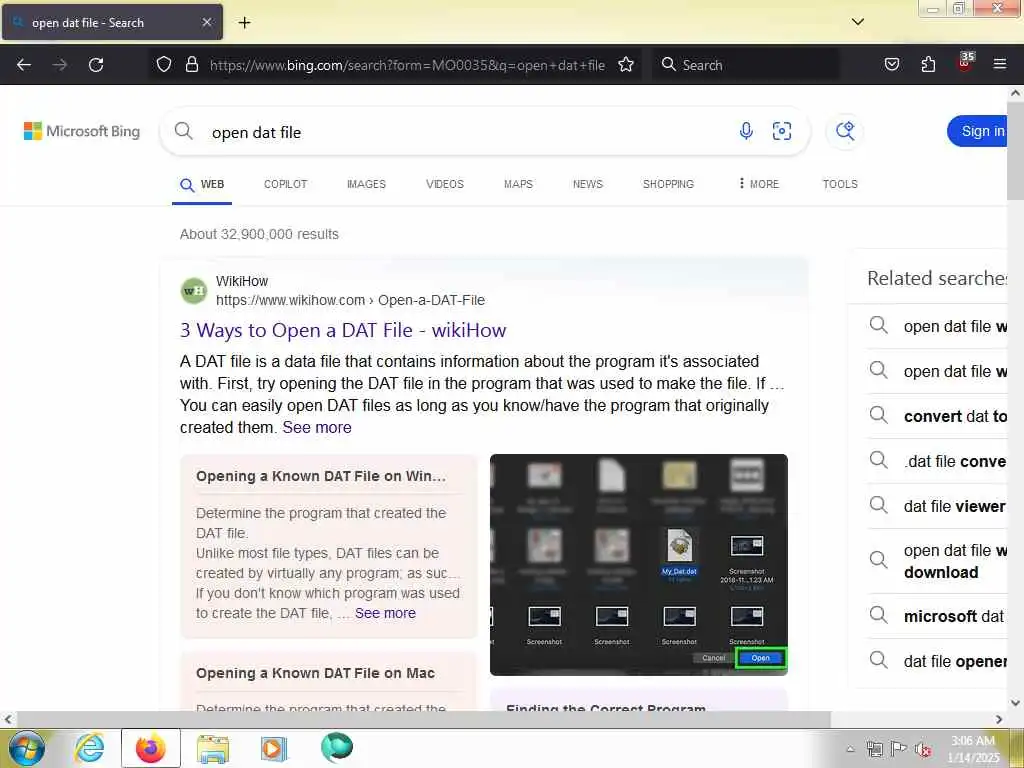Expand the list all tabs chevron
The width and height of the screenshot is (1024, 768).
(858, 22)
